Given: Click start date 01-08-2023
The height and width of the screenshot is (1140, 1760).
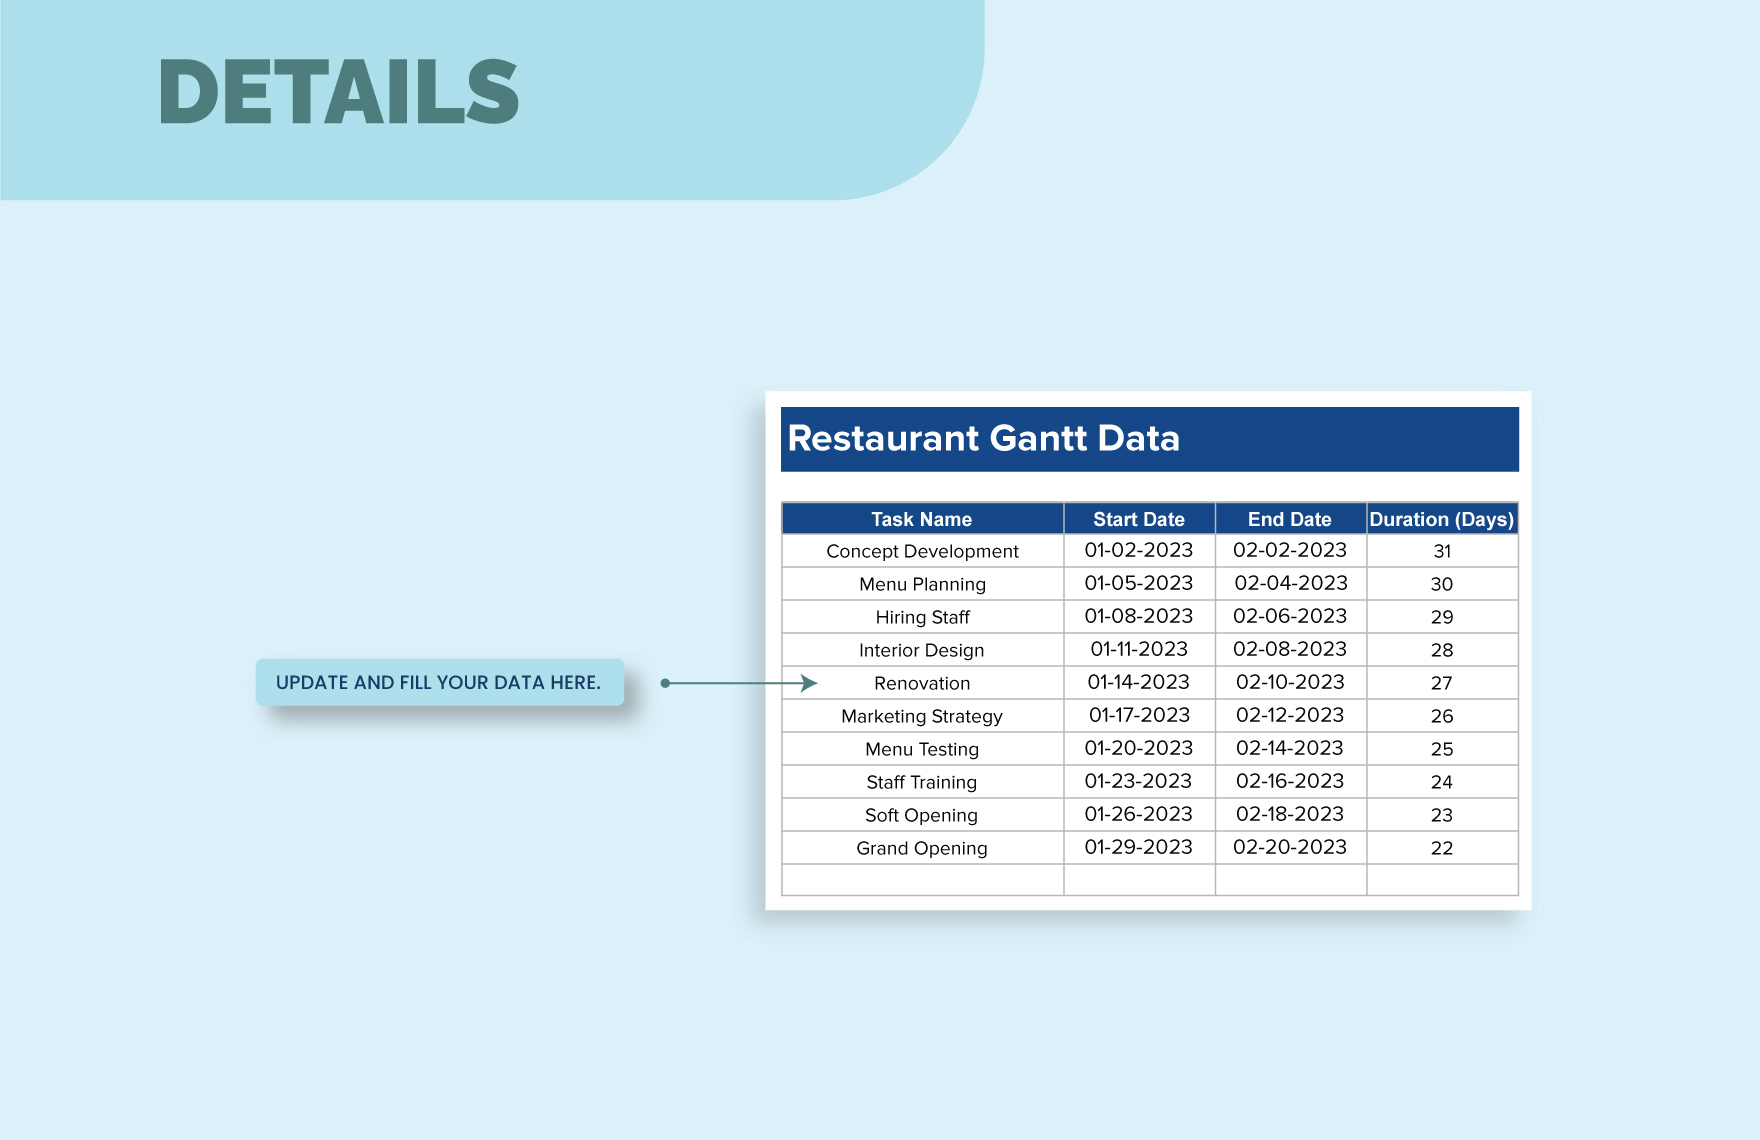Looking at the screenshot, I should point(1139,616).
